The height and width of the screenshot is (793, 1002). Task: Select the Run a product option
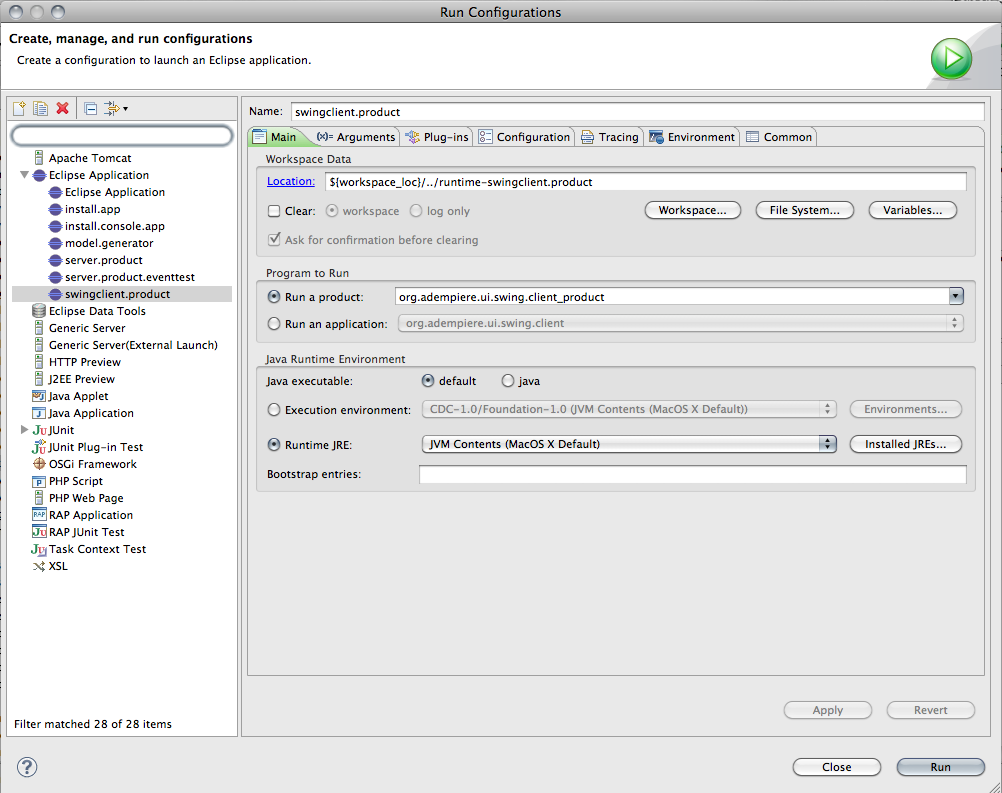coord(274,297)
